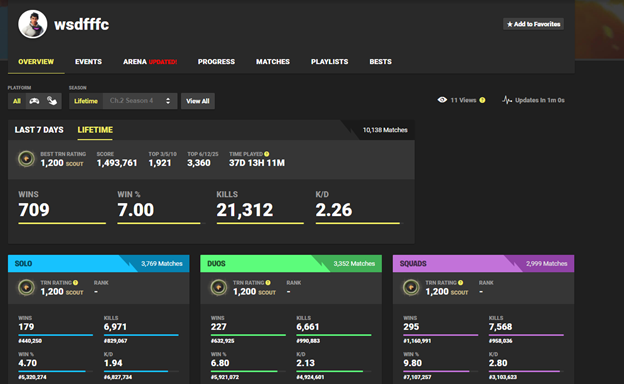Open the Overview tab

[x=36, y=62]
